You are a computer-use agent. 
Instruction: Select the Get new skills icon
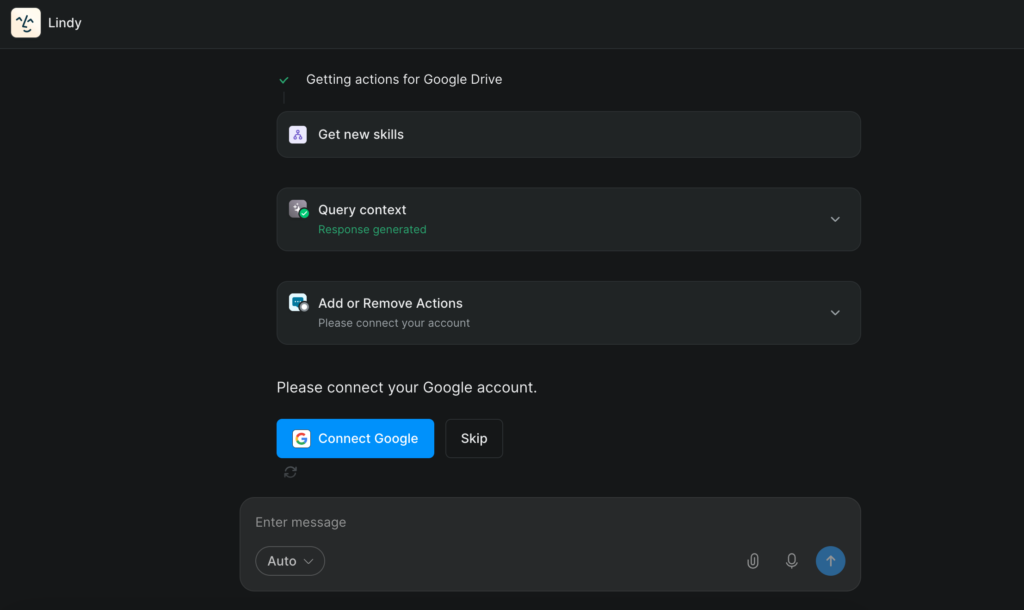pos(297,134)
